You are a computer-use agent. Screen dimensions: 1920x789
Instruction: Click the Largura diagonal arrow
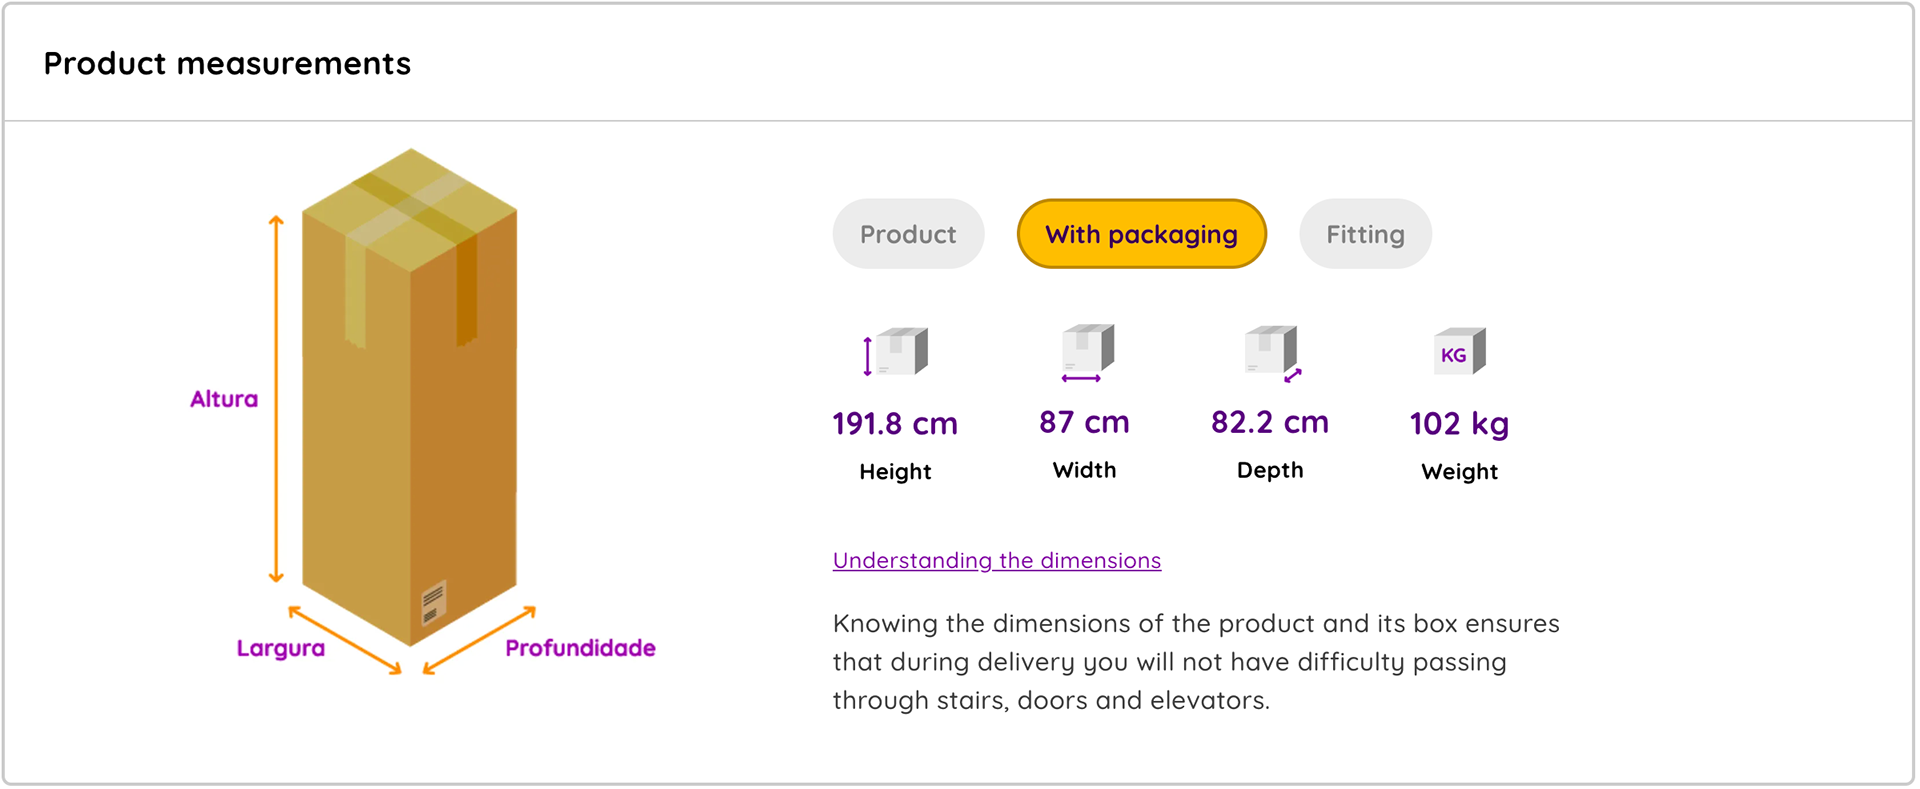click(x=345, y=640)
